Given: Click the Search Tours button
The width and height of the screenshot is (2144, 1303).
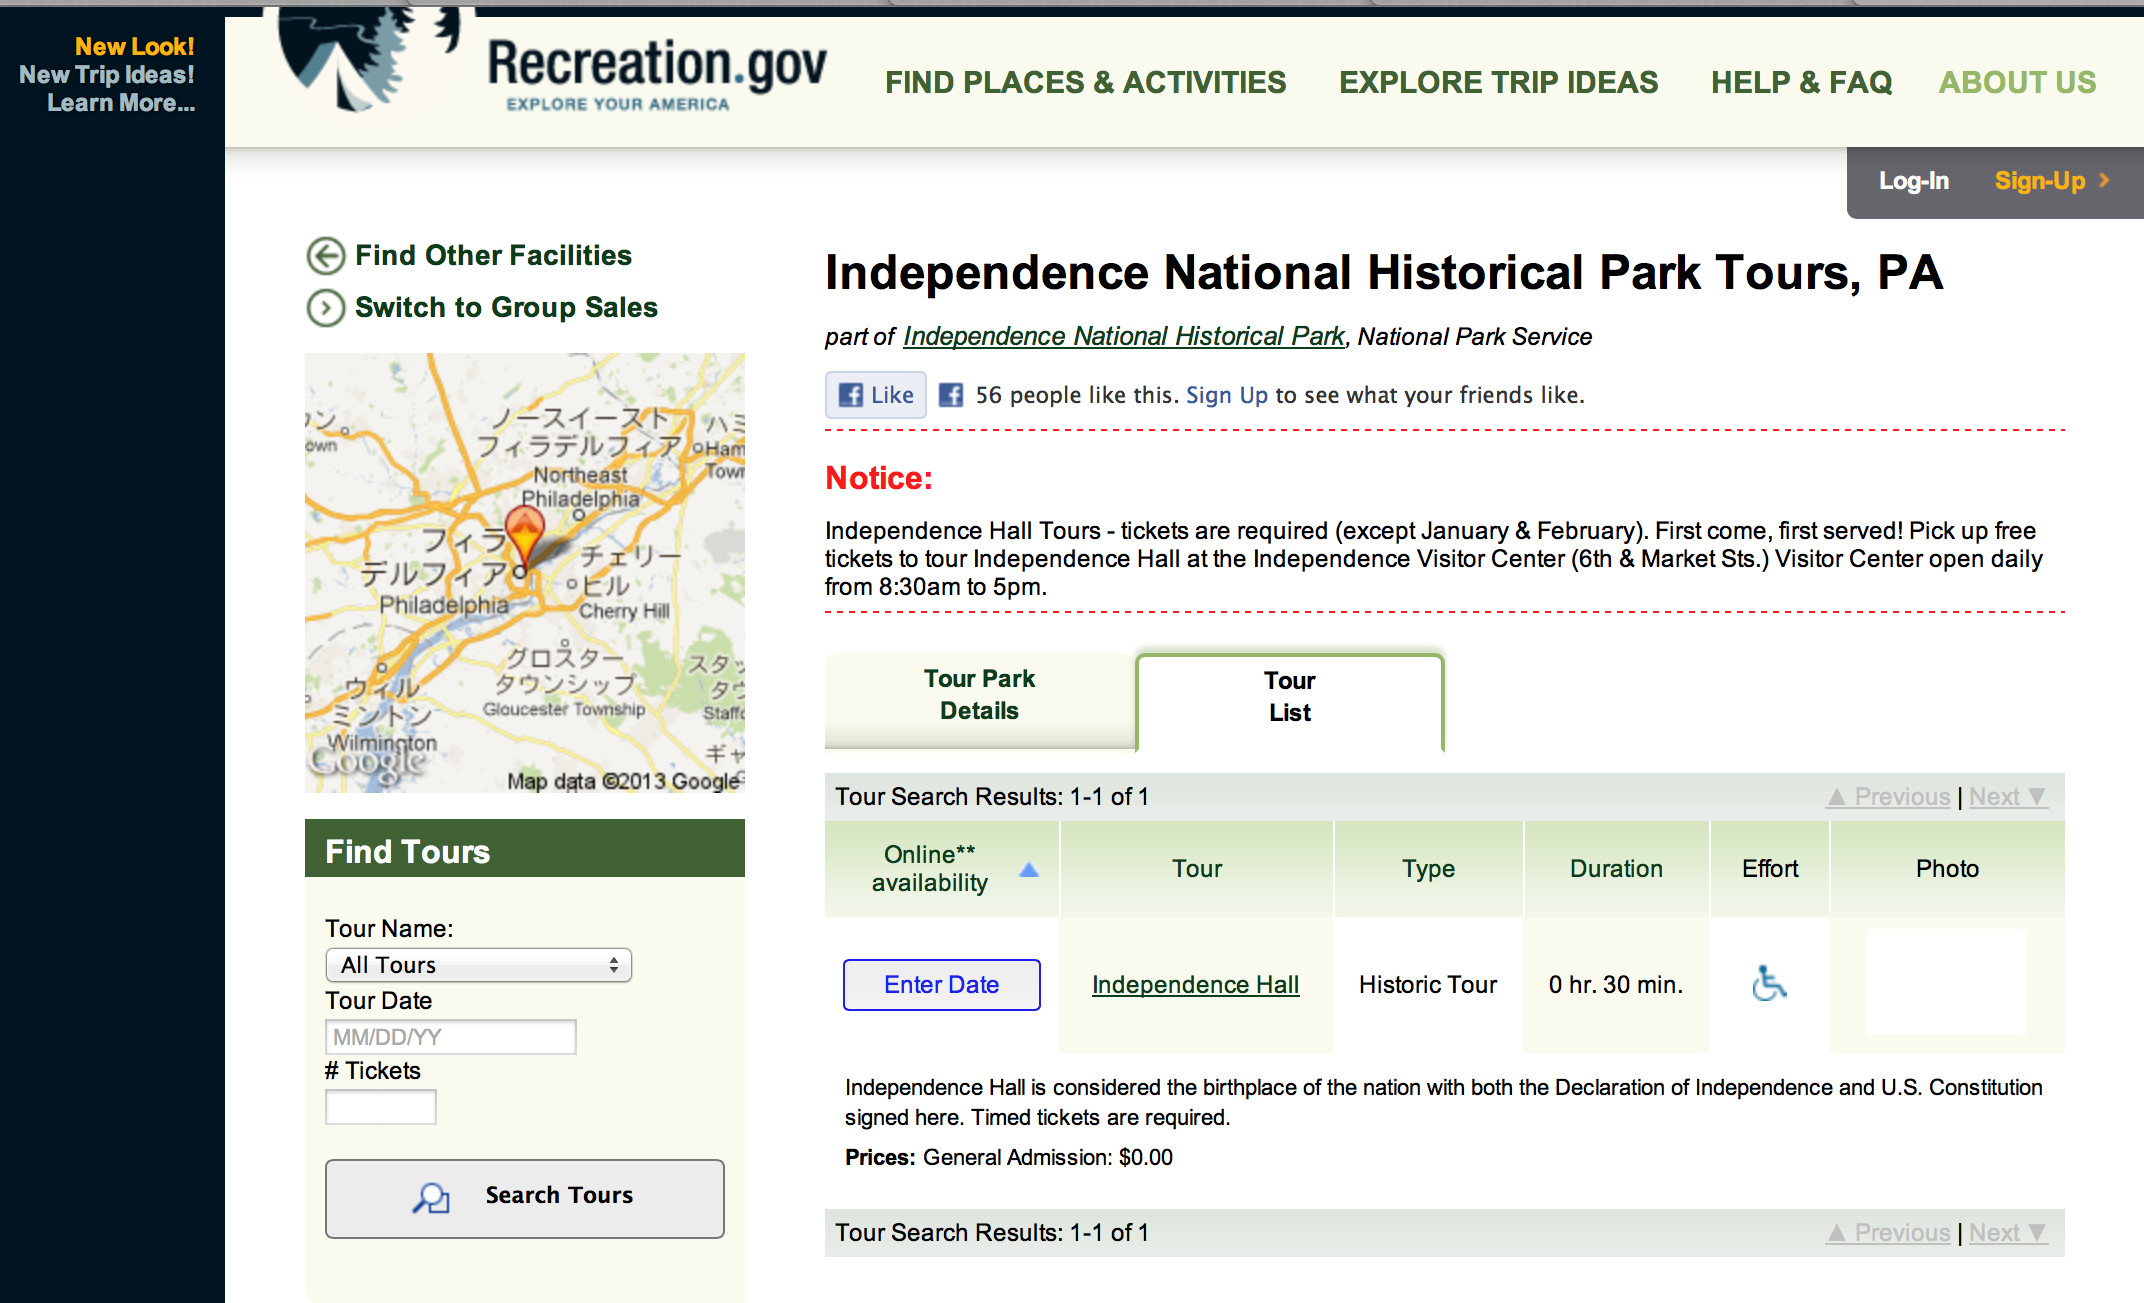Looking at the screenshot, I should point(525,1198).
